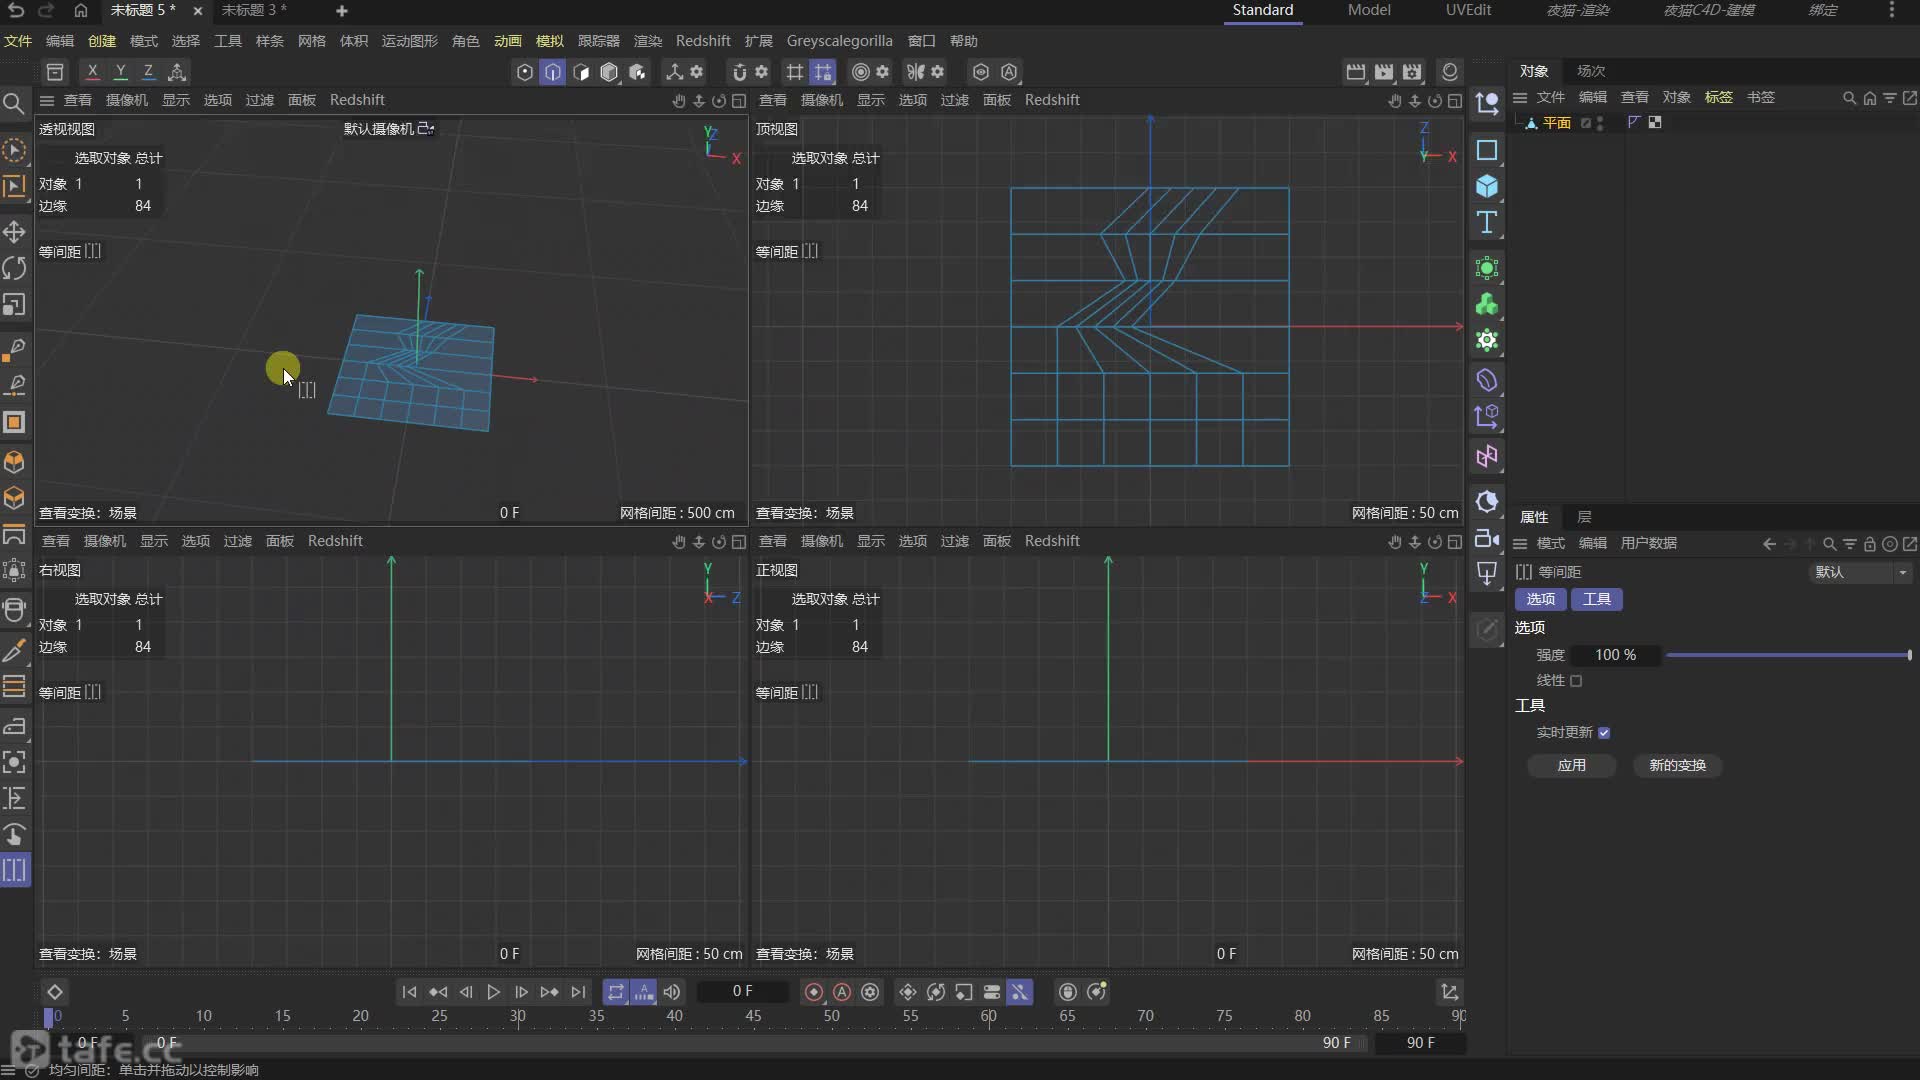Open the 运动图形 menu
Screen dimensions: 1920x1080
410,41
